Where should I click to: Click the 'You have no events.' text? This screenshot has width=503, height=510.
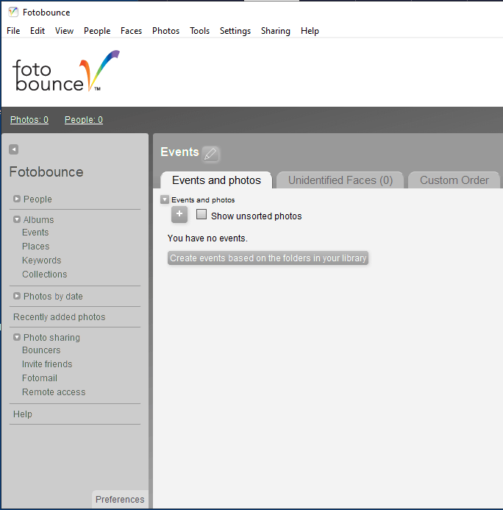(207, 238)
